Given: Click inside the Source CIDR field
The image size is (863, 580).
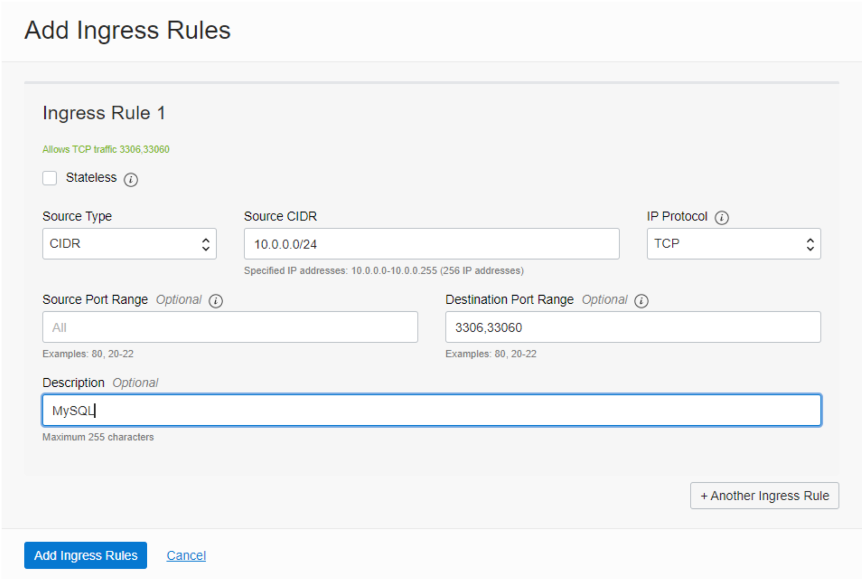Looking at the screenshot, I should coord(430,243).
